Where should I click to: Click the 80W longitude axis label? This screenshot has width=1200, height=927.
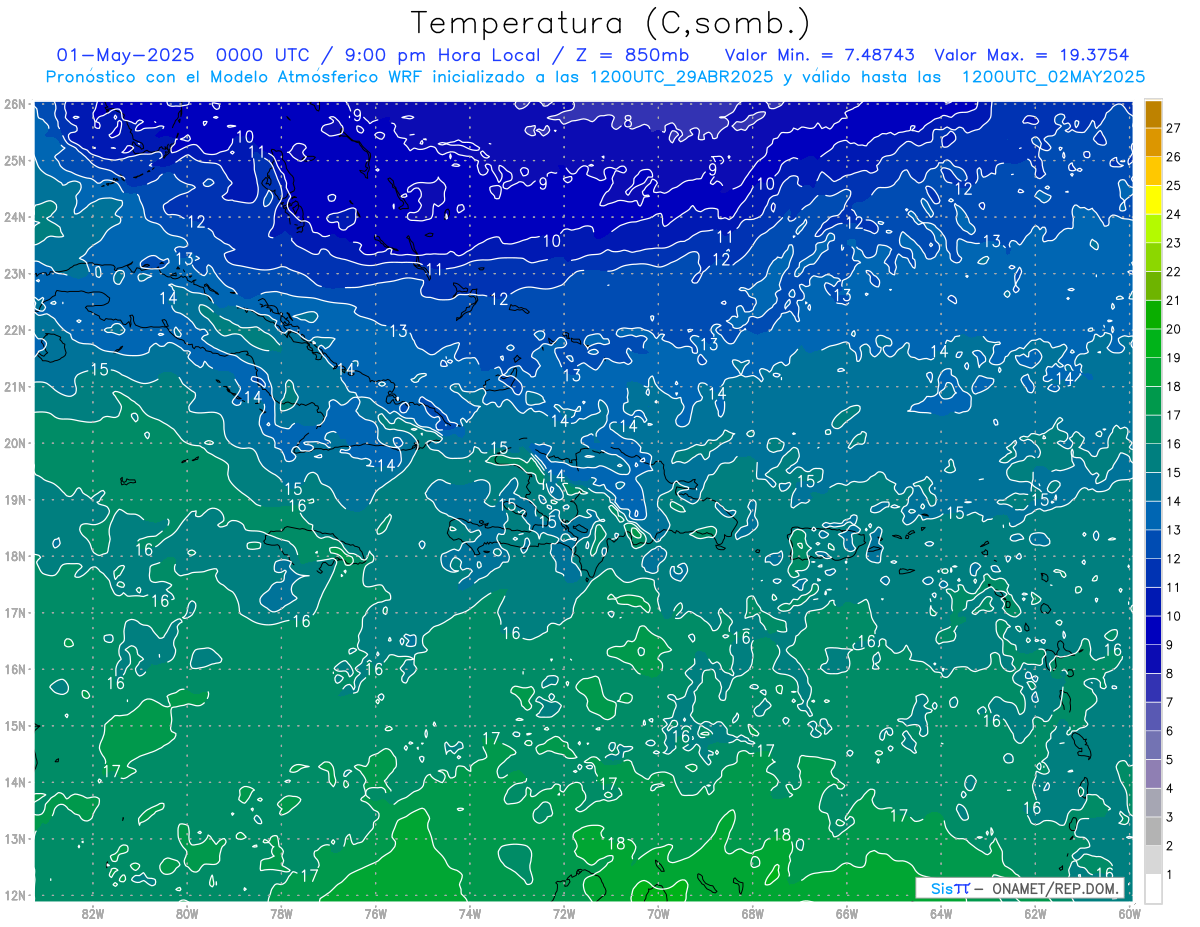[x=187, y=913]
